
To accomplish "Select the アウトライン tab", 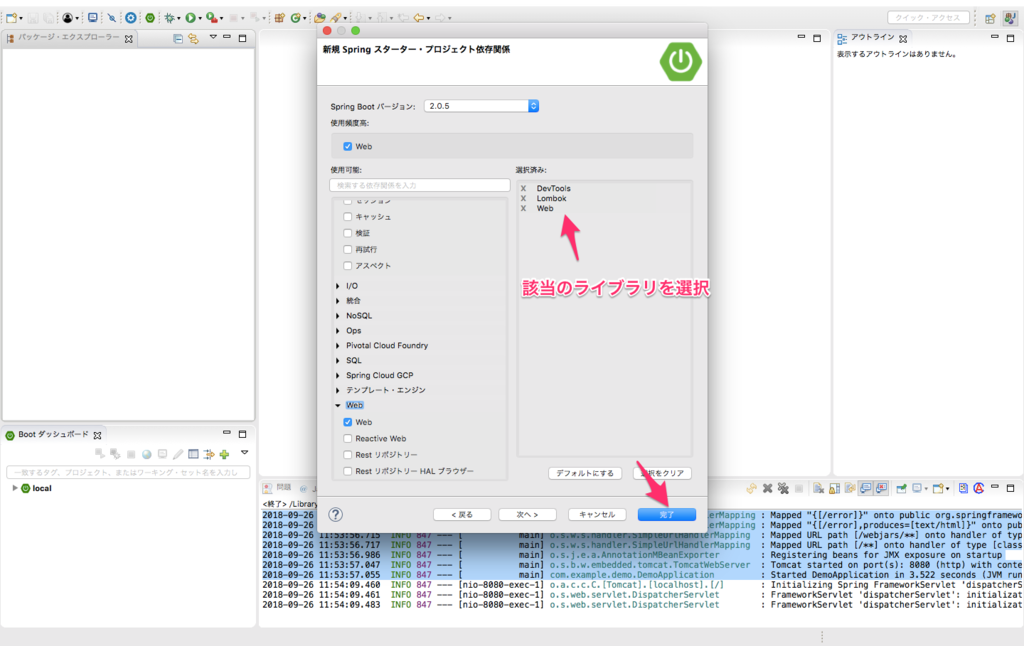I will pos(872,38).
